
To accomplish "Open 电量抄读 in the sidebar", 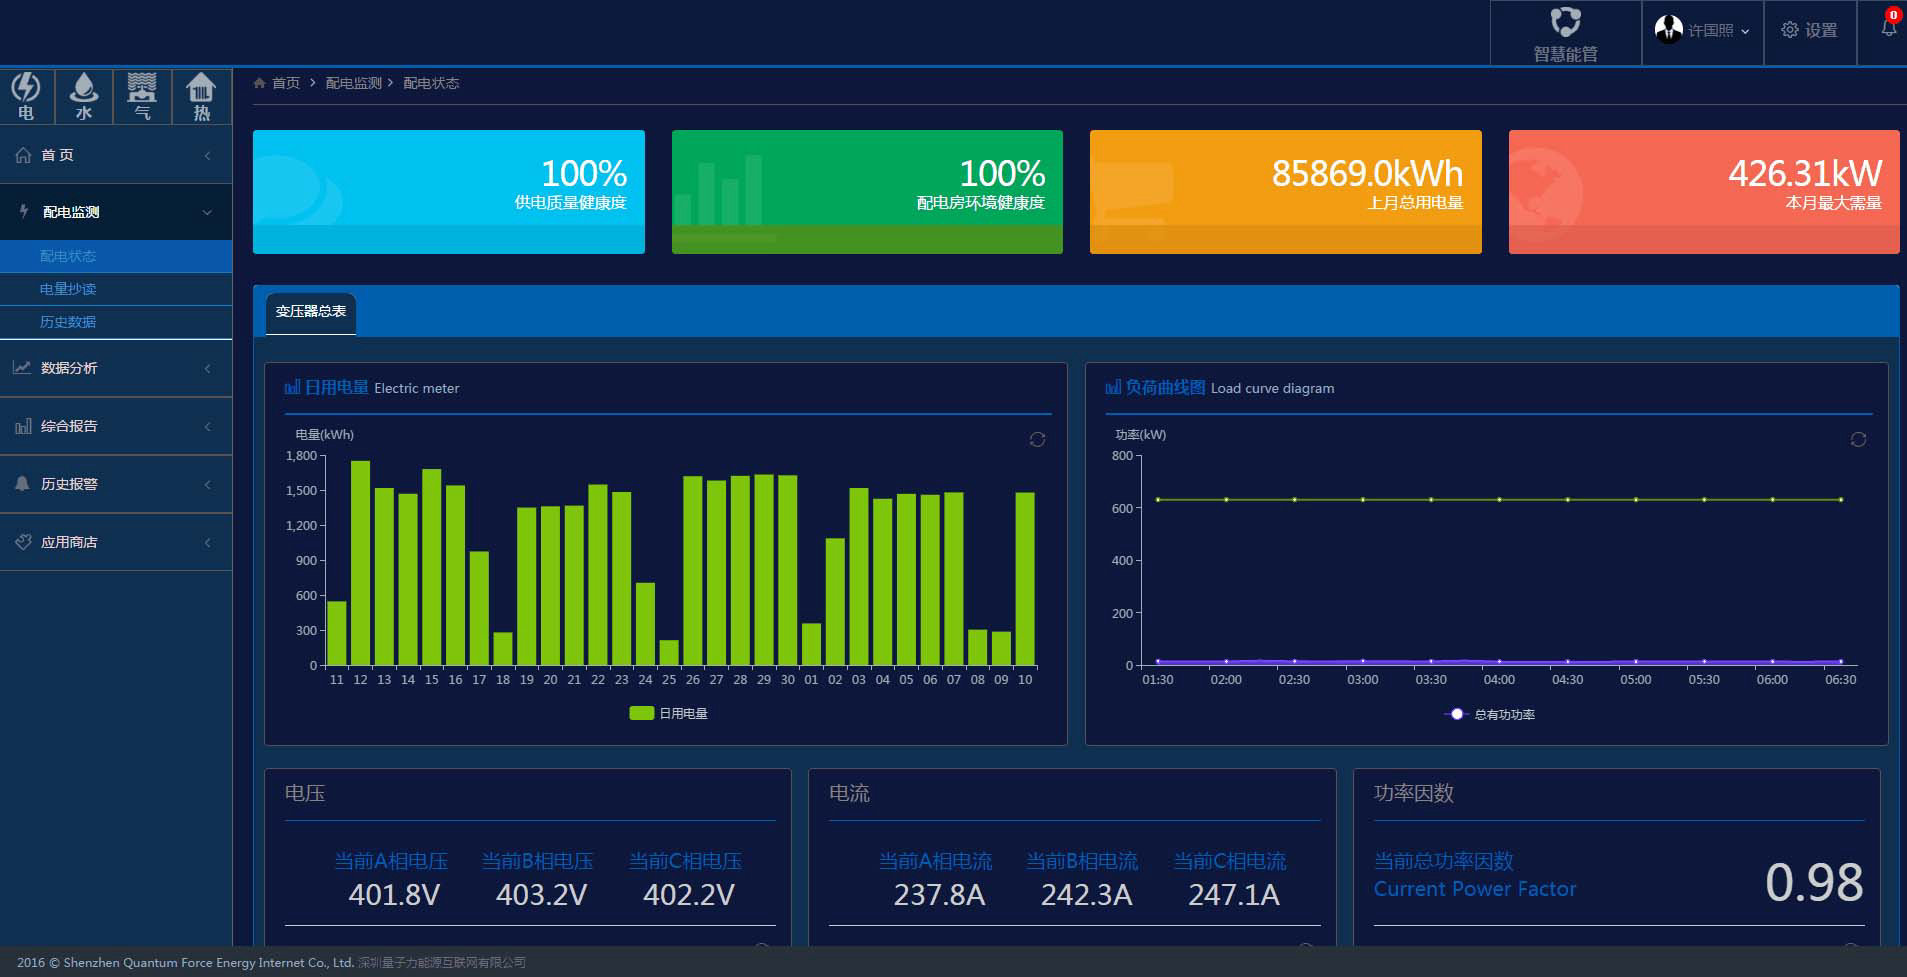I will [68, 289].
